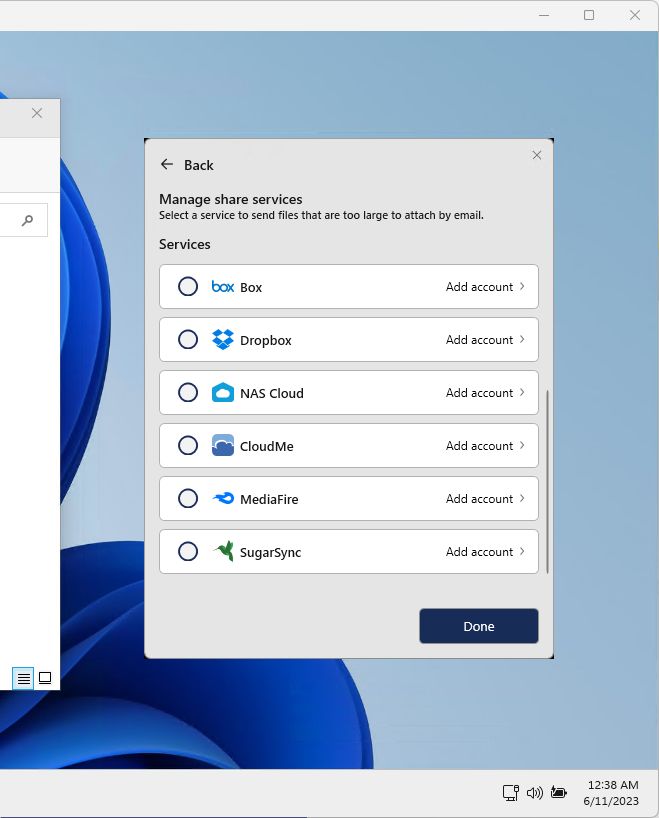The height and width of the screenshot is (818, 659).
Task: Click the CloudMe name text
Action: point(267,447)
